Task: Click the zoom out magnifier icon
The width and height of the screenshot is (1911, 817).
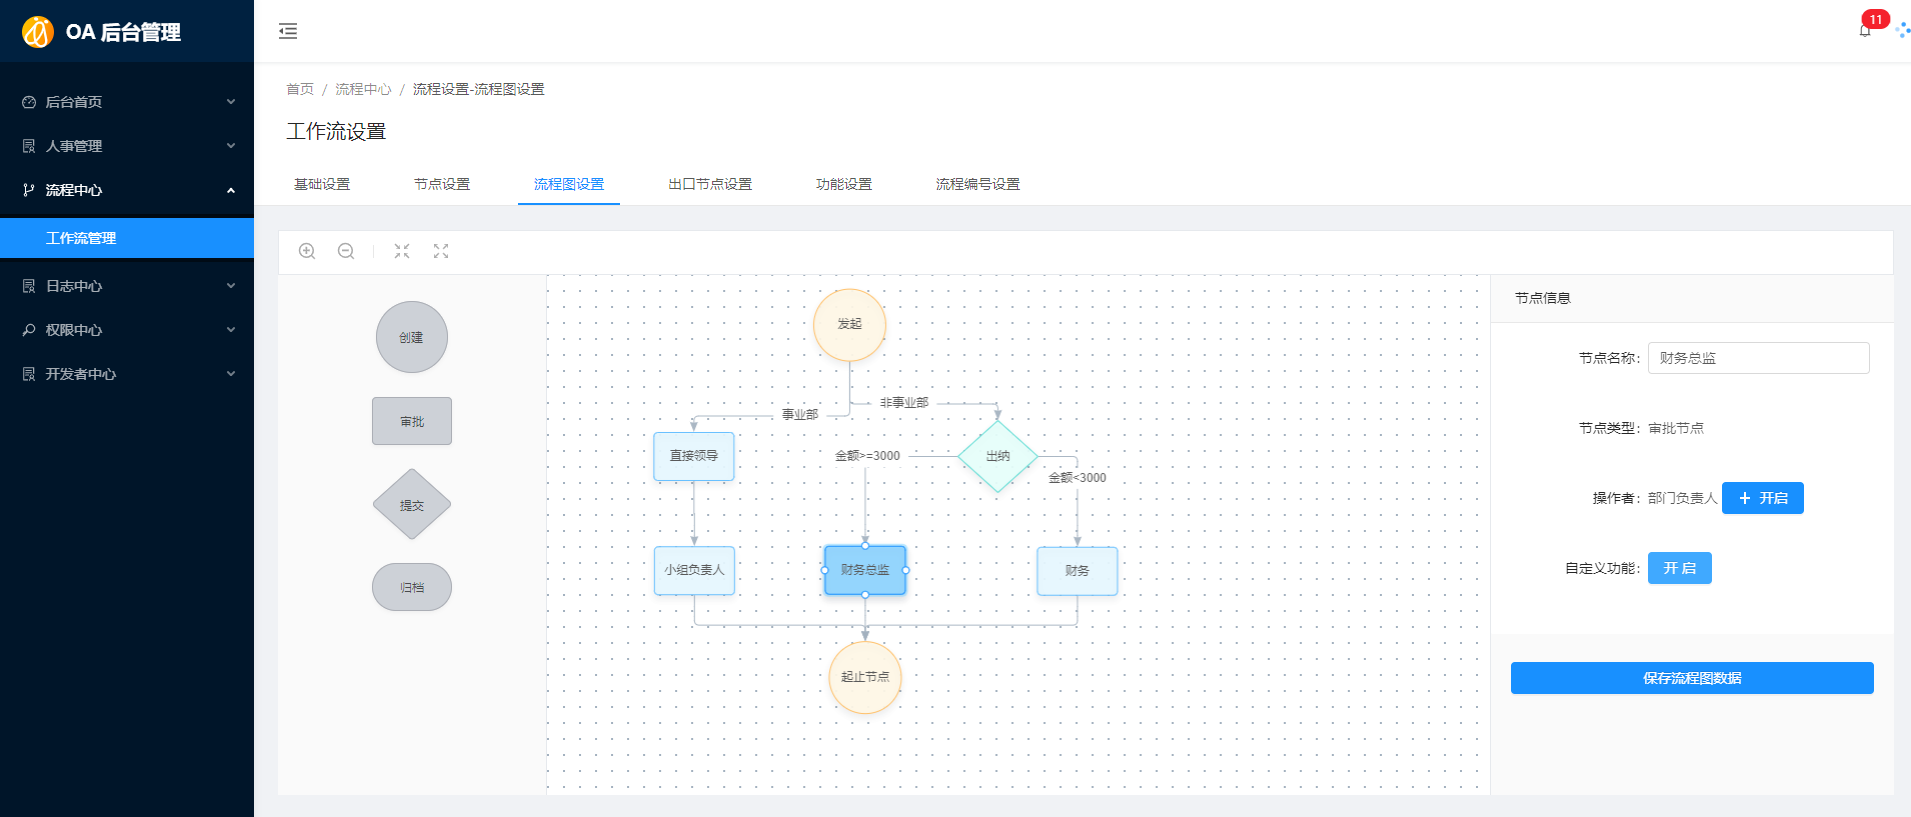Action: [x=346, y=251]
